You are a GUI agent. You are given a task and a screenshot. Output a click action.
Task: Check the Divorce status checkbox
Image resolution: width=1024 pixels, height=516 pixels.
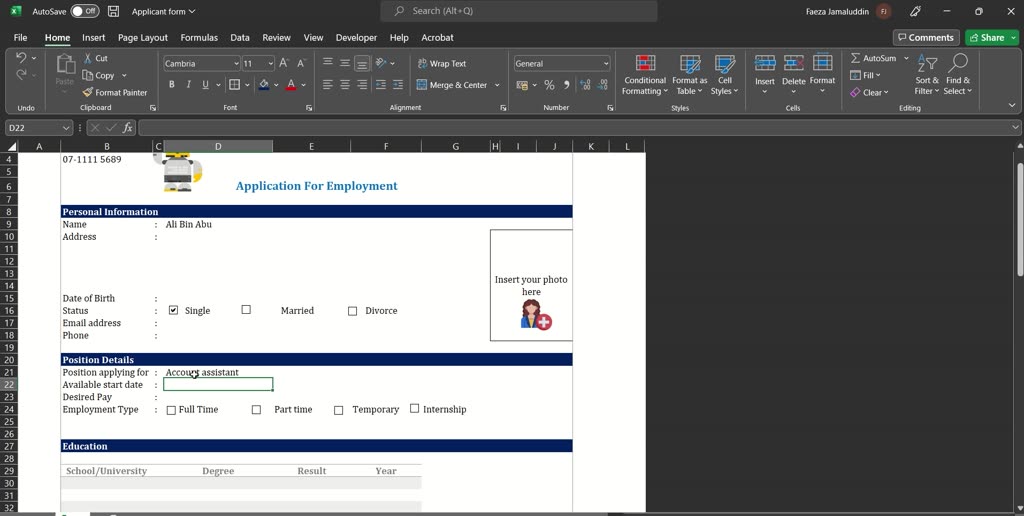(353, 311)
